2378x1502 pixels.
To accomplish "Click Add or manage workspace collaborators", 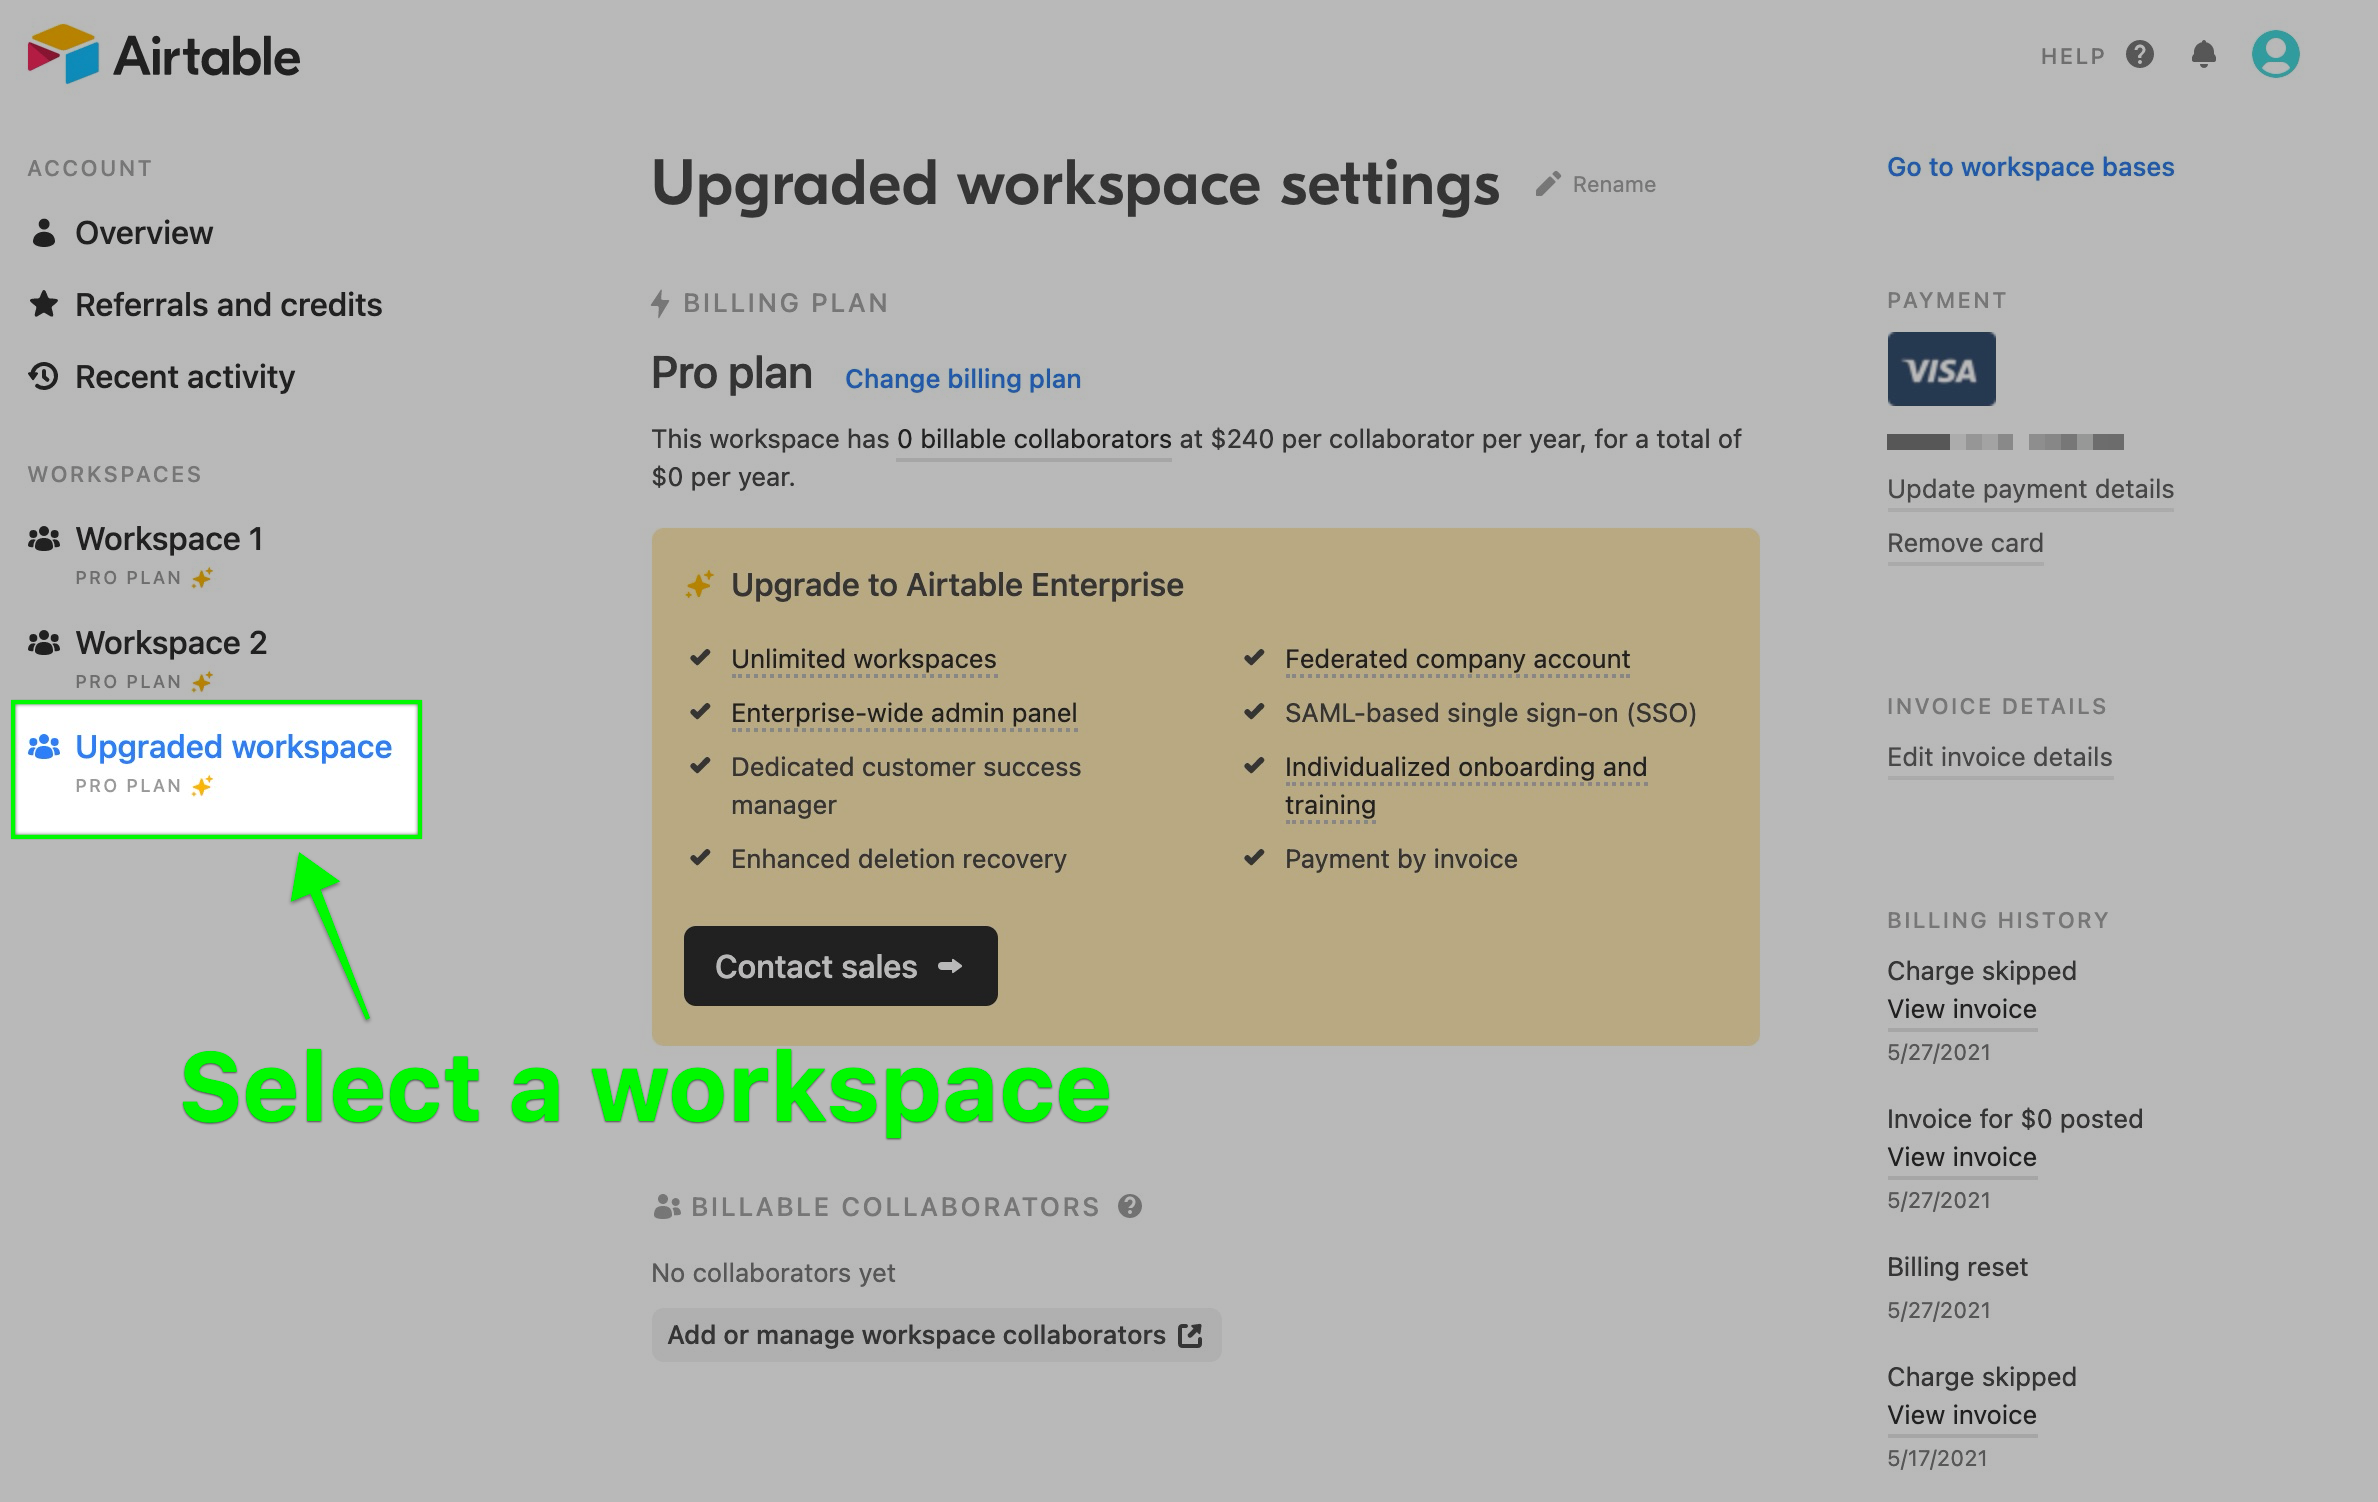I will (x=936, y=1335).
